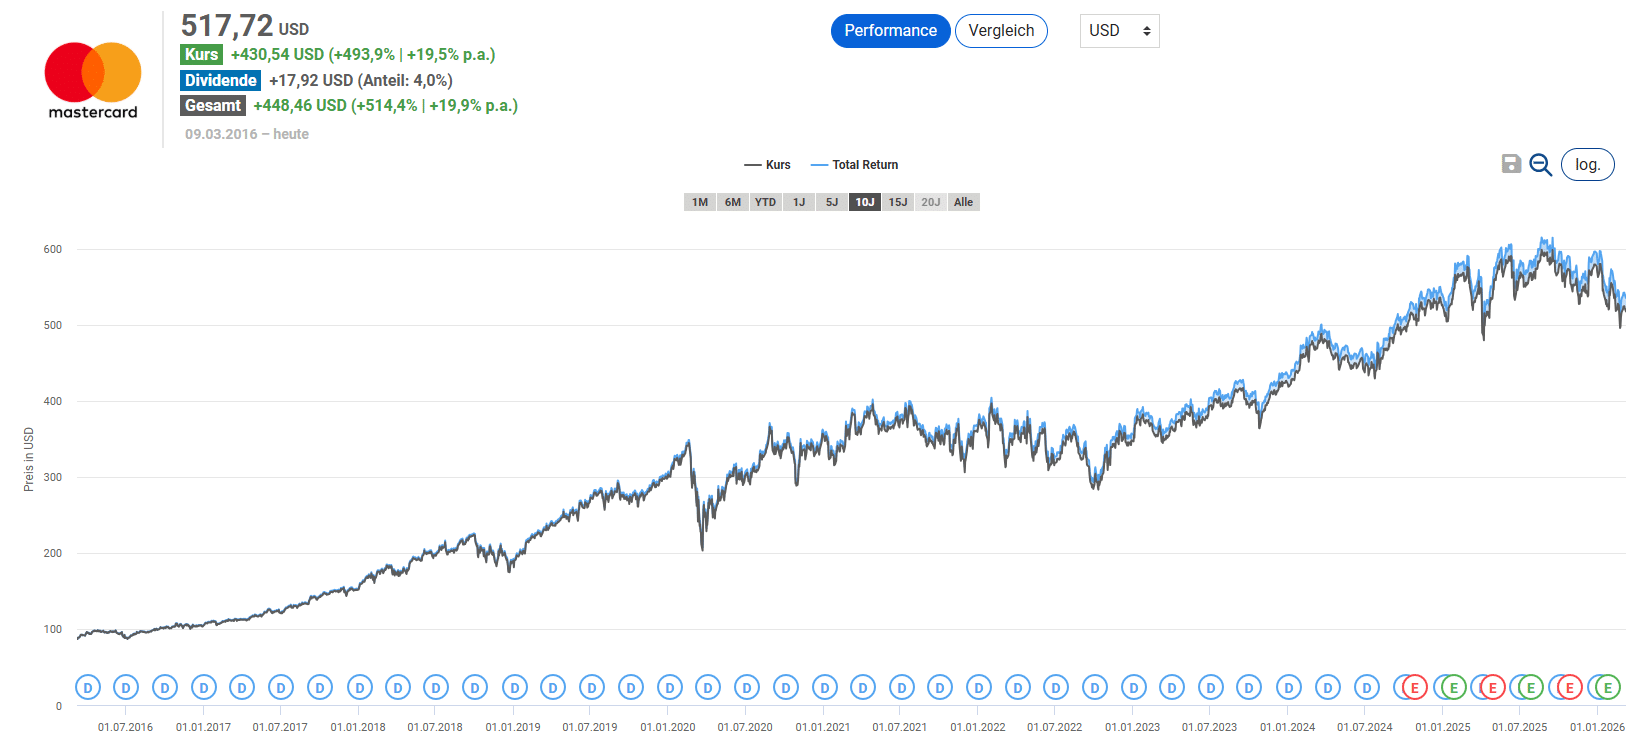
Task: Click the green Kurs label badge
Action: tap(201, 55)
